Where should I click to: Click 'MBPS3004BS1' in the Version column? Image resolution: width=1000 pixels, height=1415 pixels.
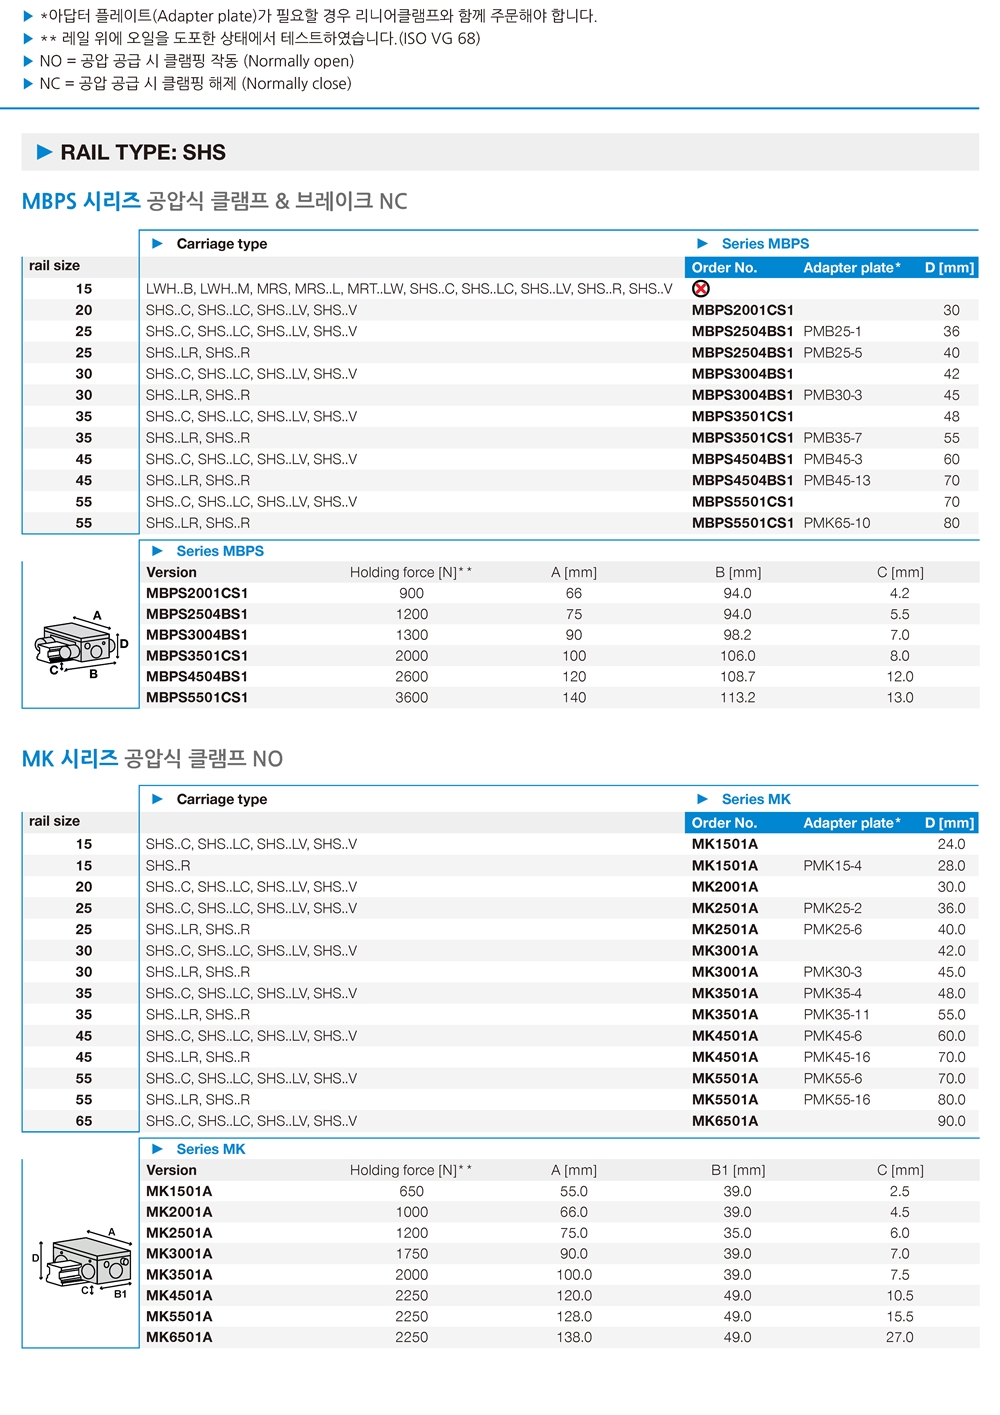point(197,635)
